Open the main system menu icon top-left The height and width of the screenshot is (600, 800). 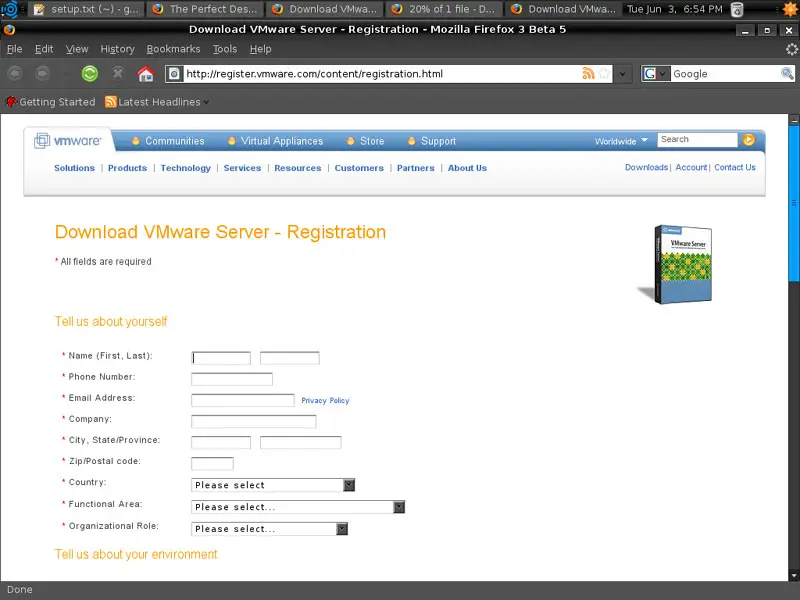point(9,9)
